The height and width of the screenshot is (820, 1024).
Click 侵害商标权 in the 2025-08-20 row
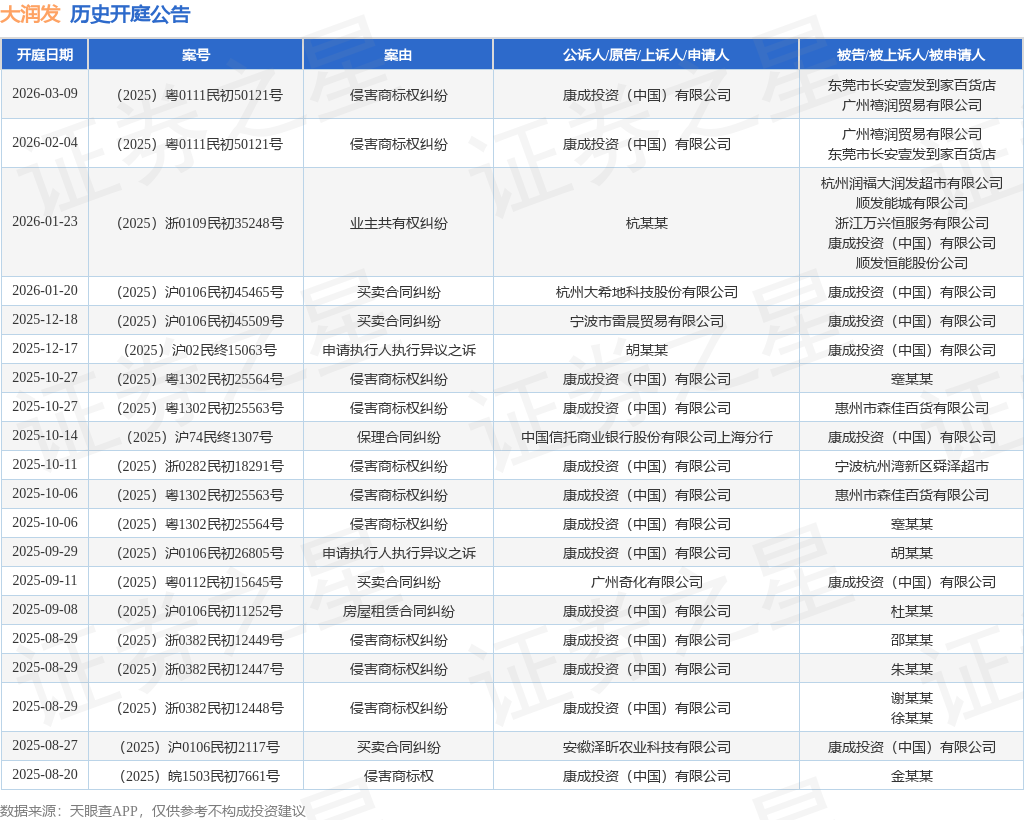pyautogui.click(x=398, y=776)
